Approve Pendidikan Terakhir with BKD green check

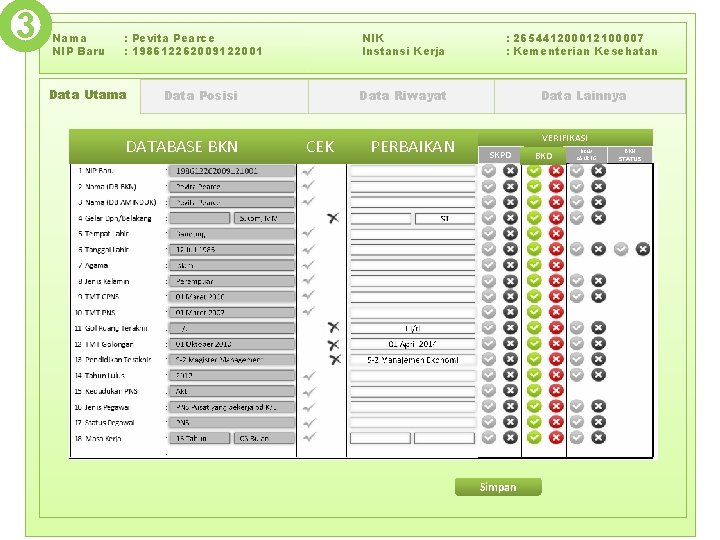point(534,359)
